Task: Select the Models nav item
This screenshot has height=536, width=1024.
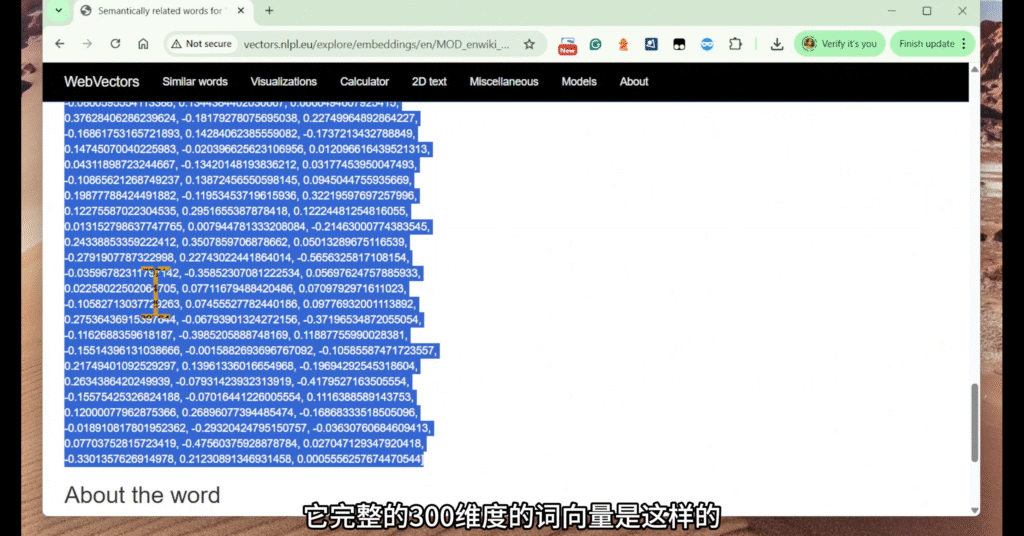Action: [578, 82]
